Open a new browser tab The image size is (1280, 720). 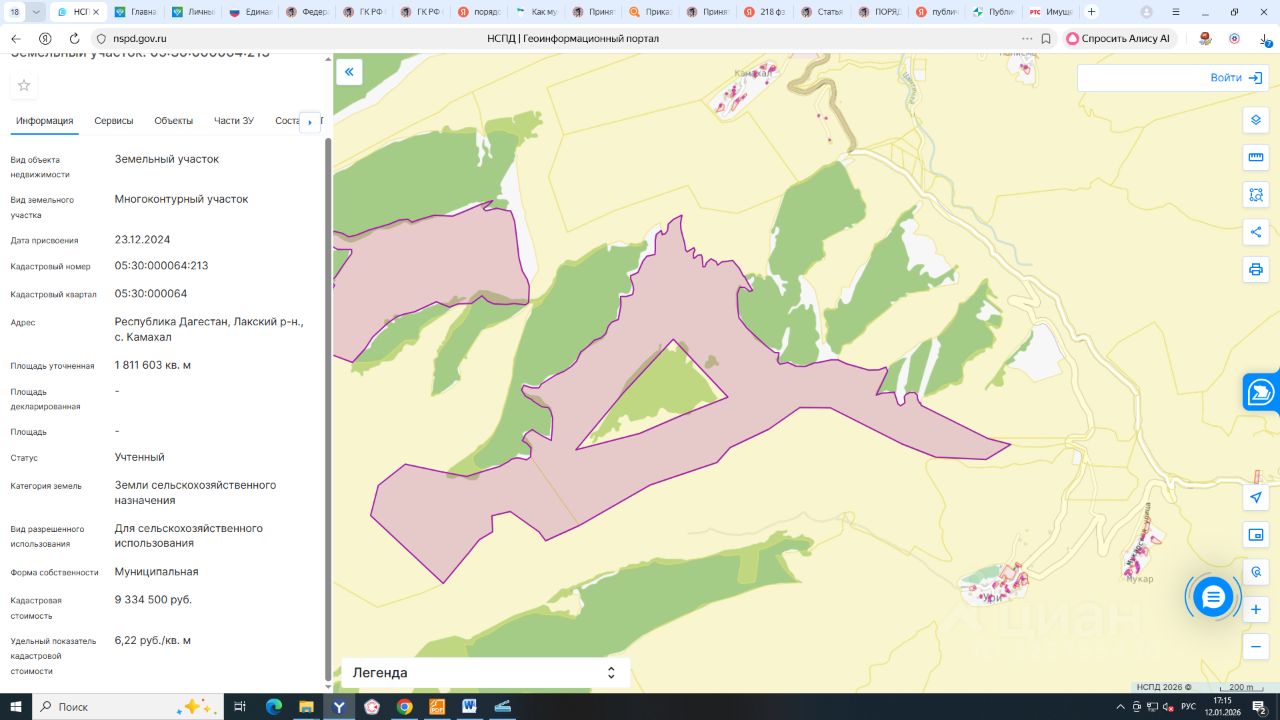point(1091,12)
